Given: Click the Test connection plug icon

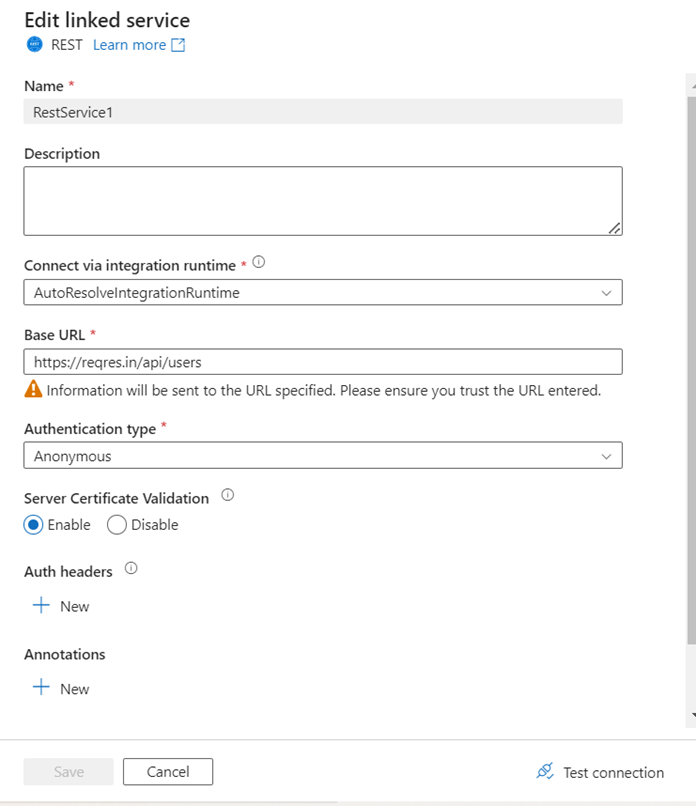Looking at the screenshot, I should pos(545,771).
